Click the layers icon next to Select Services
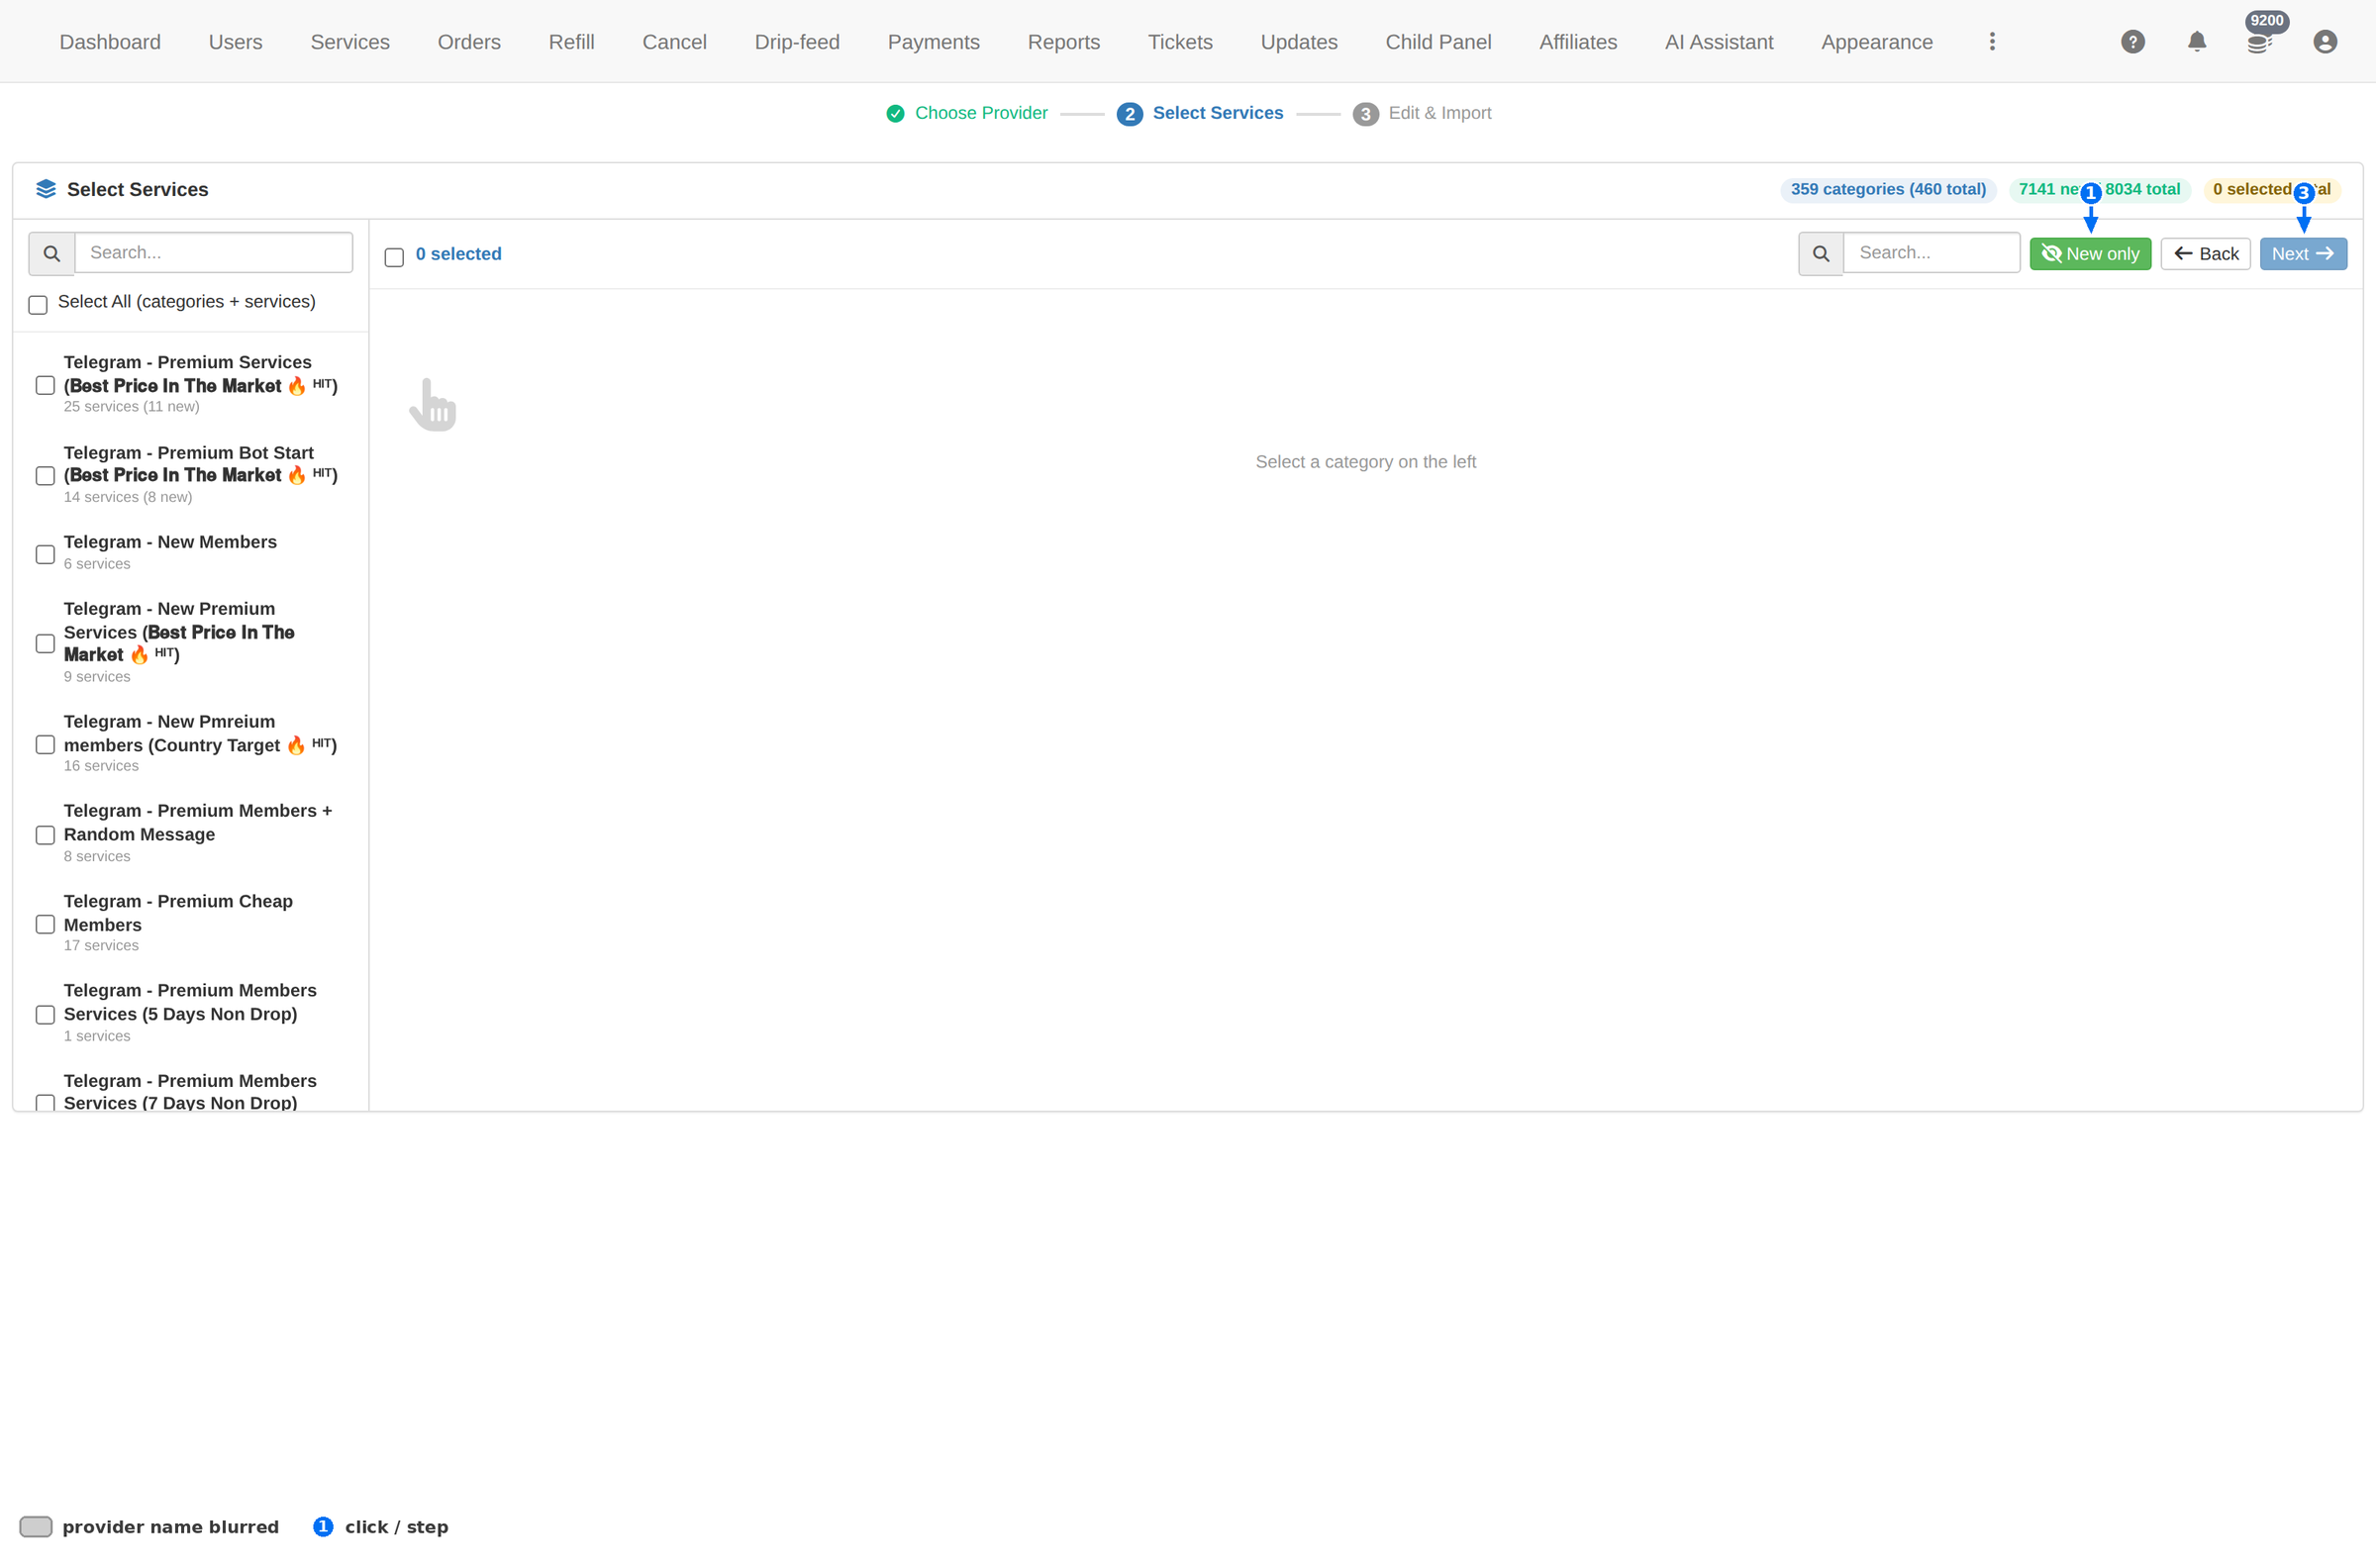 tap(46, 189)
